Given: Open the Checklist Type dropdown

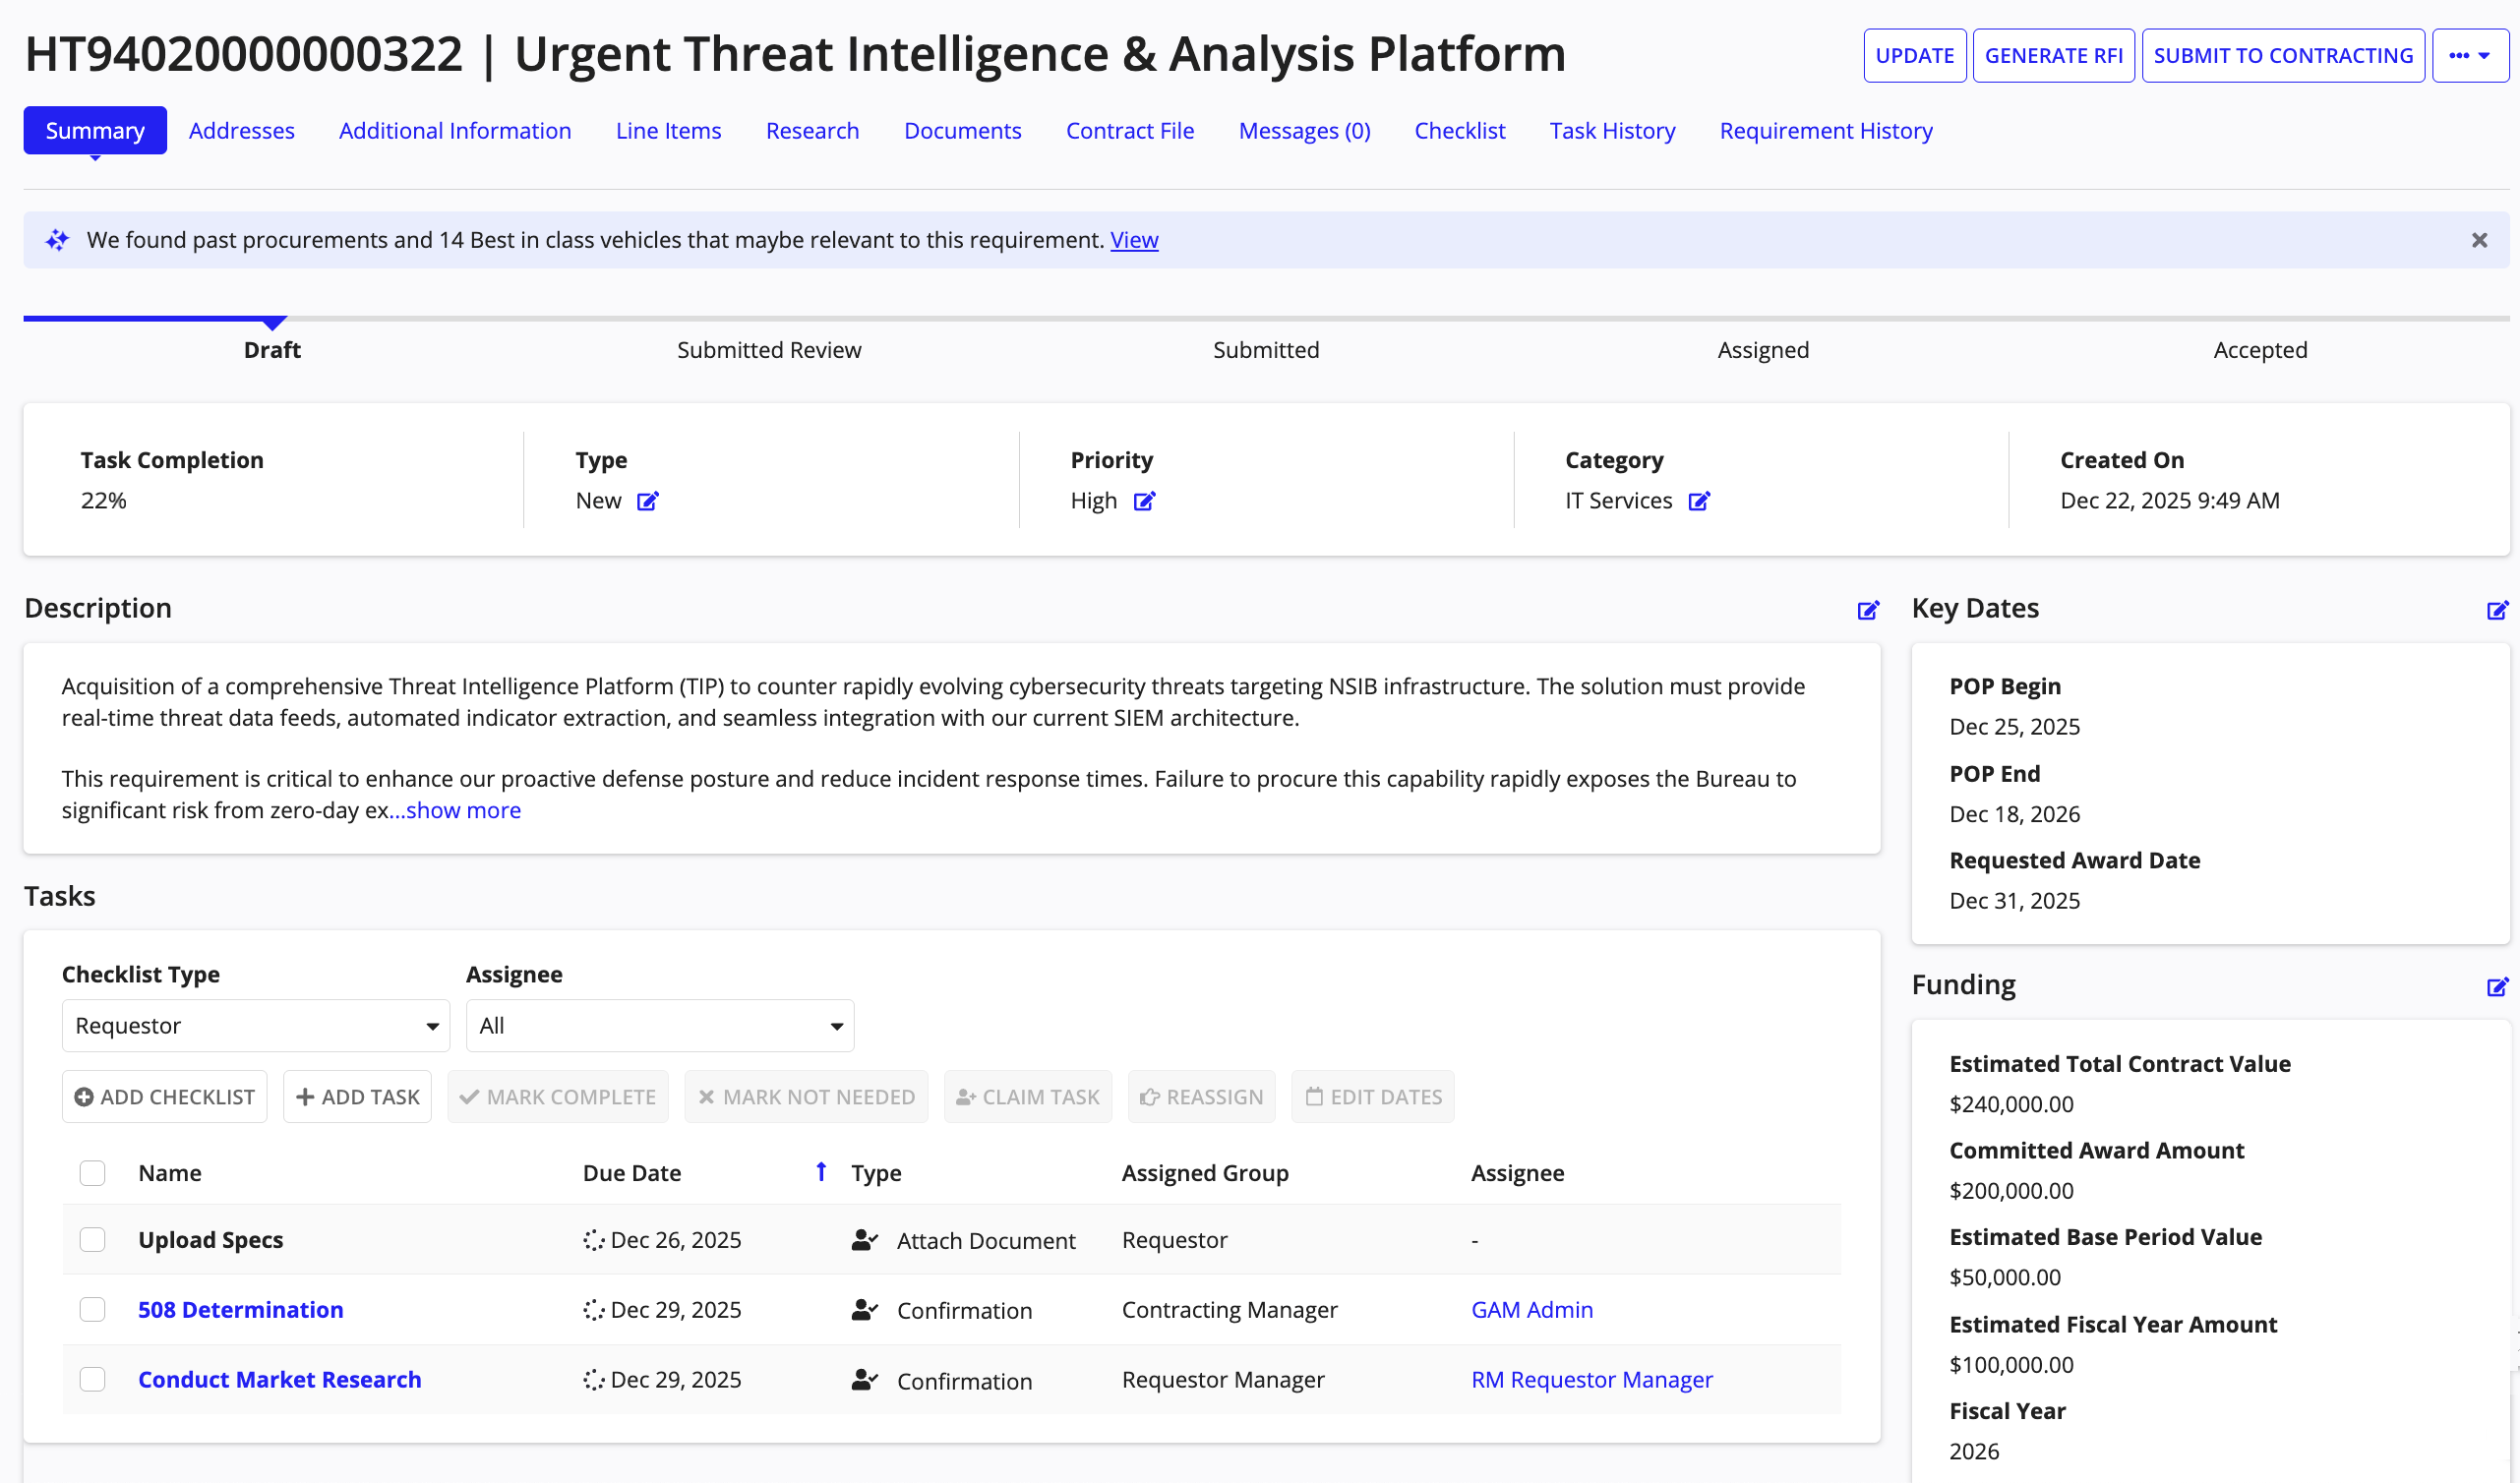Looking at the screenshot, I should pyautogui.click(x=256, y=1026).
